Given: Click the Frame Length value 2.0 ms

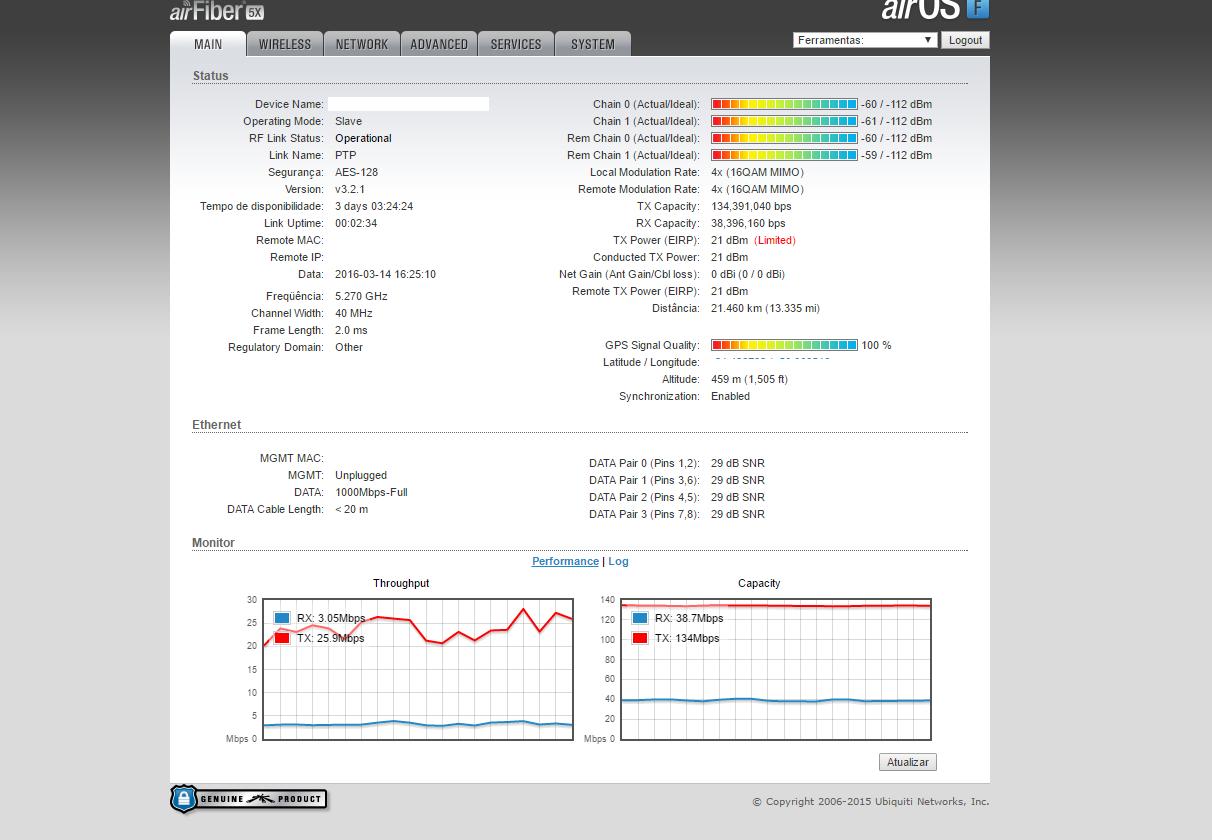Looking at the screenshot, I should pyautogui.click(x=351, y=330).
